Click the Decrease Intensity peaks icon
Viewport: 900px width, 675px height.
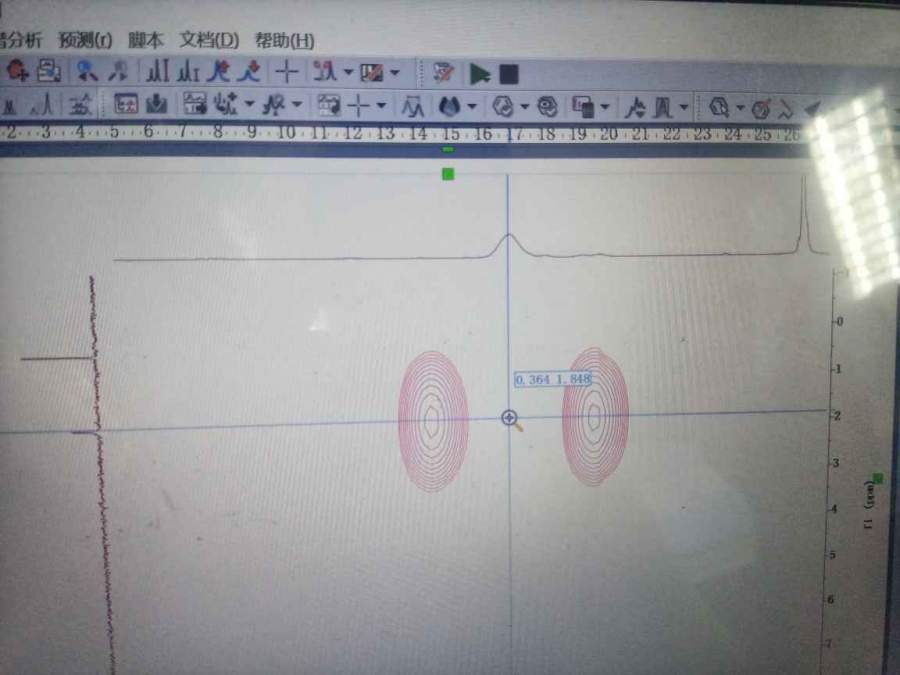coord(188,72)
